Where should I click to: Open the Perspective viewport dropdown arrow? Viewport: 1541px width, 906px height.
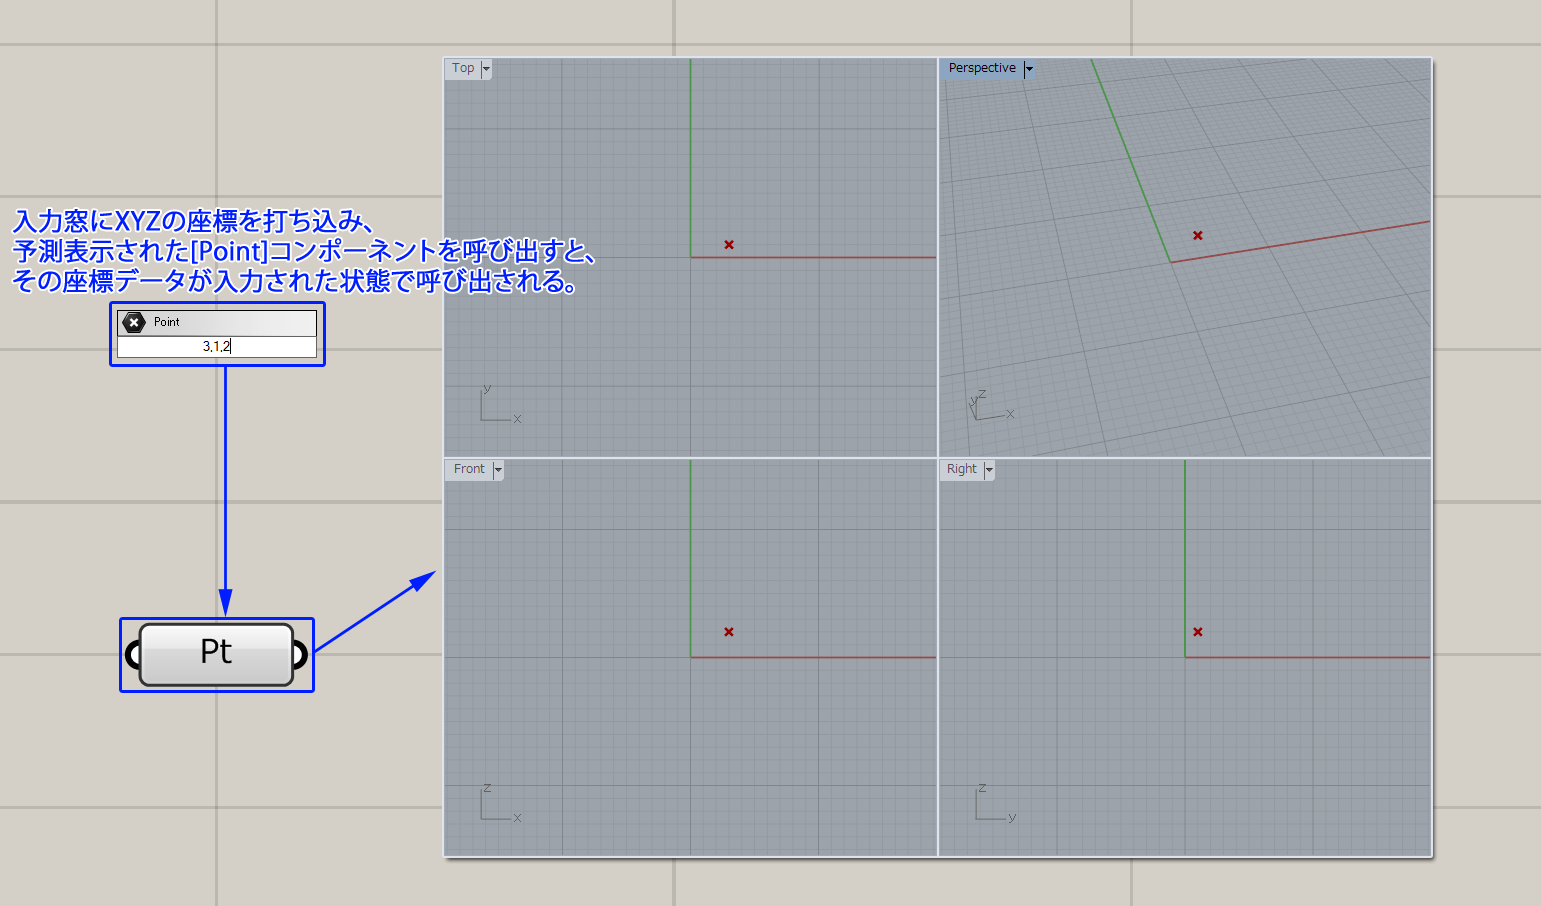tap(1028, 69)
